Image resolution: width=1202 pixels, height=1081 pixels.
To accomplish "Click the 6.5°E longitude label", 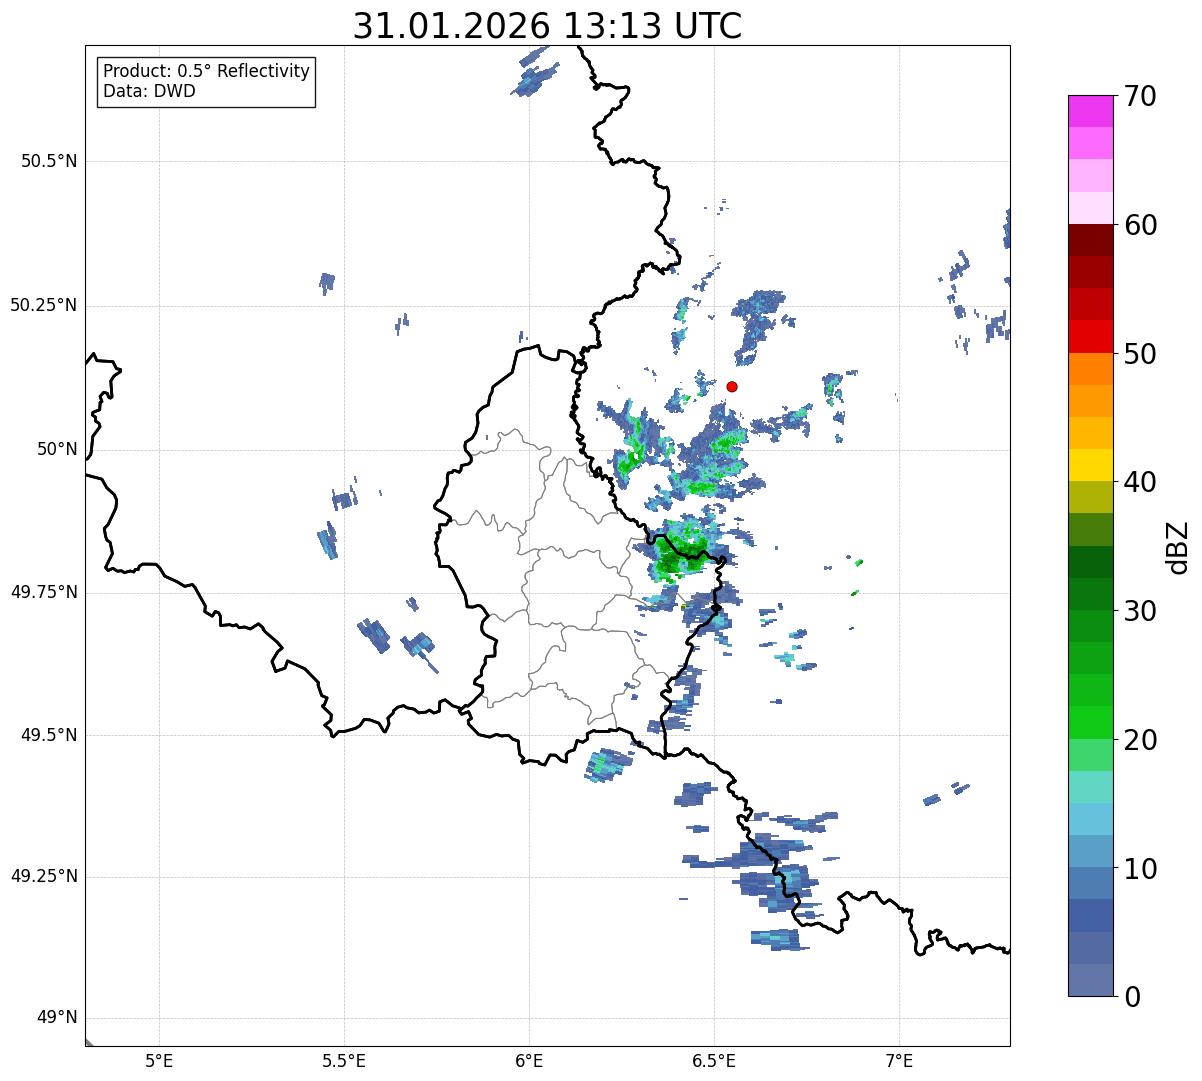I will tap(714, 1063).
